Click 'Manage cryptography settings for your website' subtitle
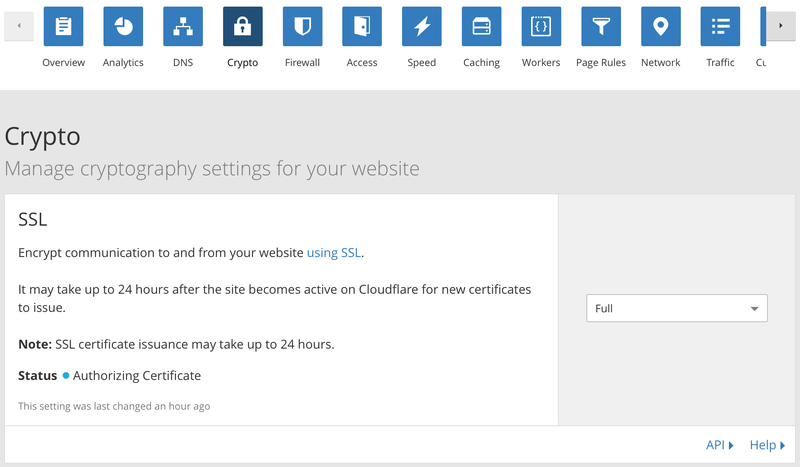This screenshot has height=467, width=800. pyautogui.click(x=212, y=169)
